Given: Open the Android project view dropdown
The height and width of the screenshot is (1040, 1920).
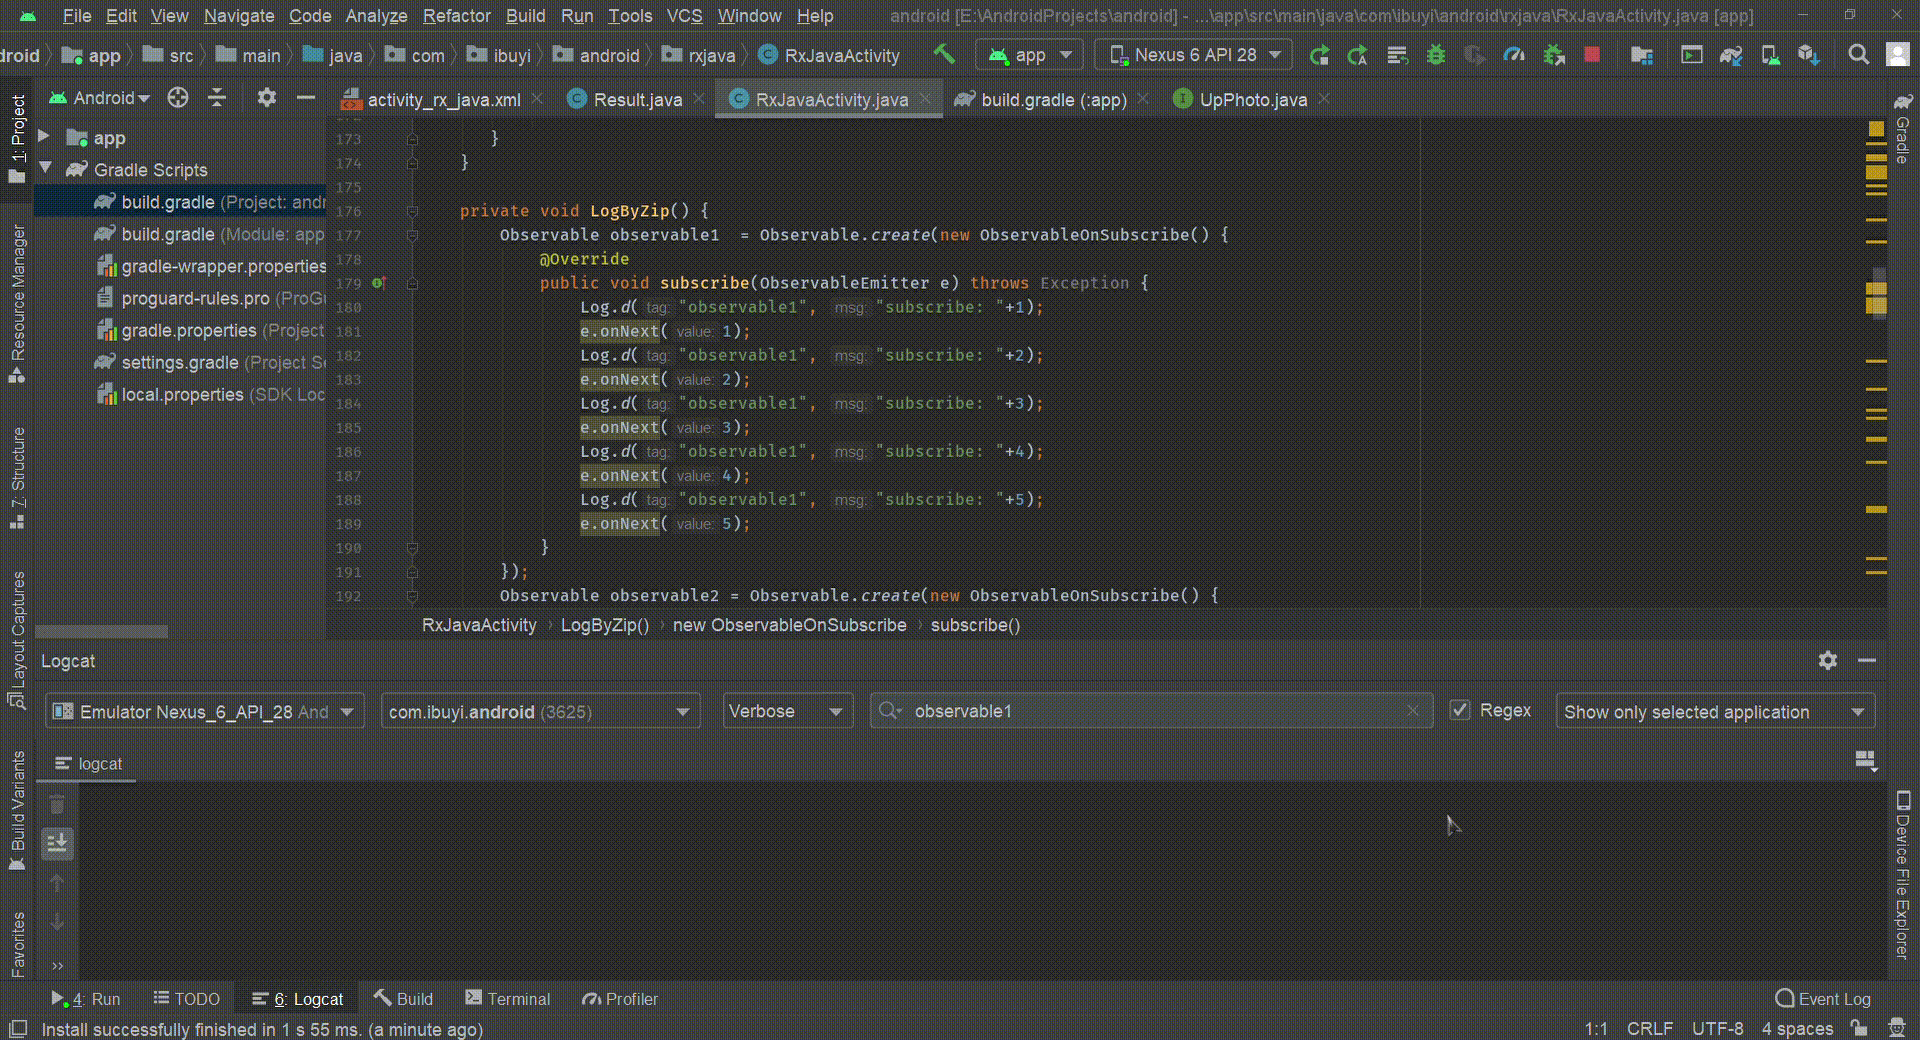Looking at the screenshot, I should [99, 97].
